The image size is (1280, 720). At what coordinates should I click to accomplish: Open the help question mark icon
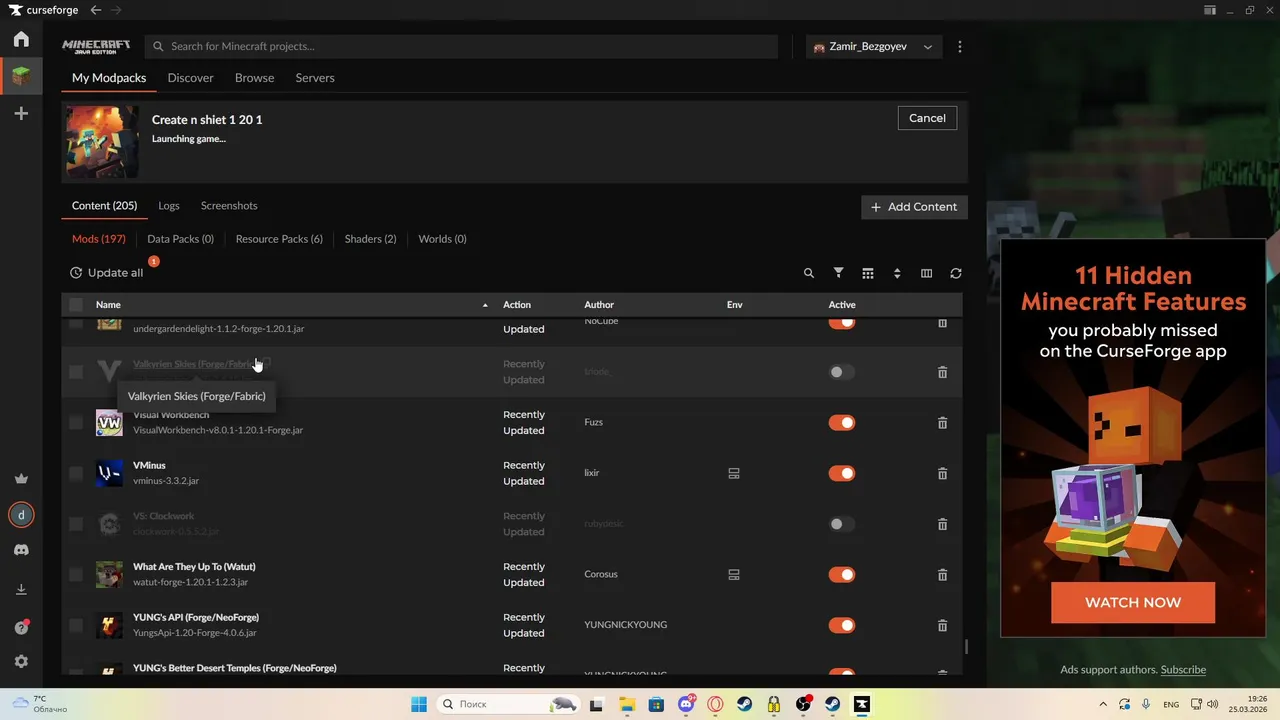tap(21, 627)
